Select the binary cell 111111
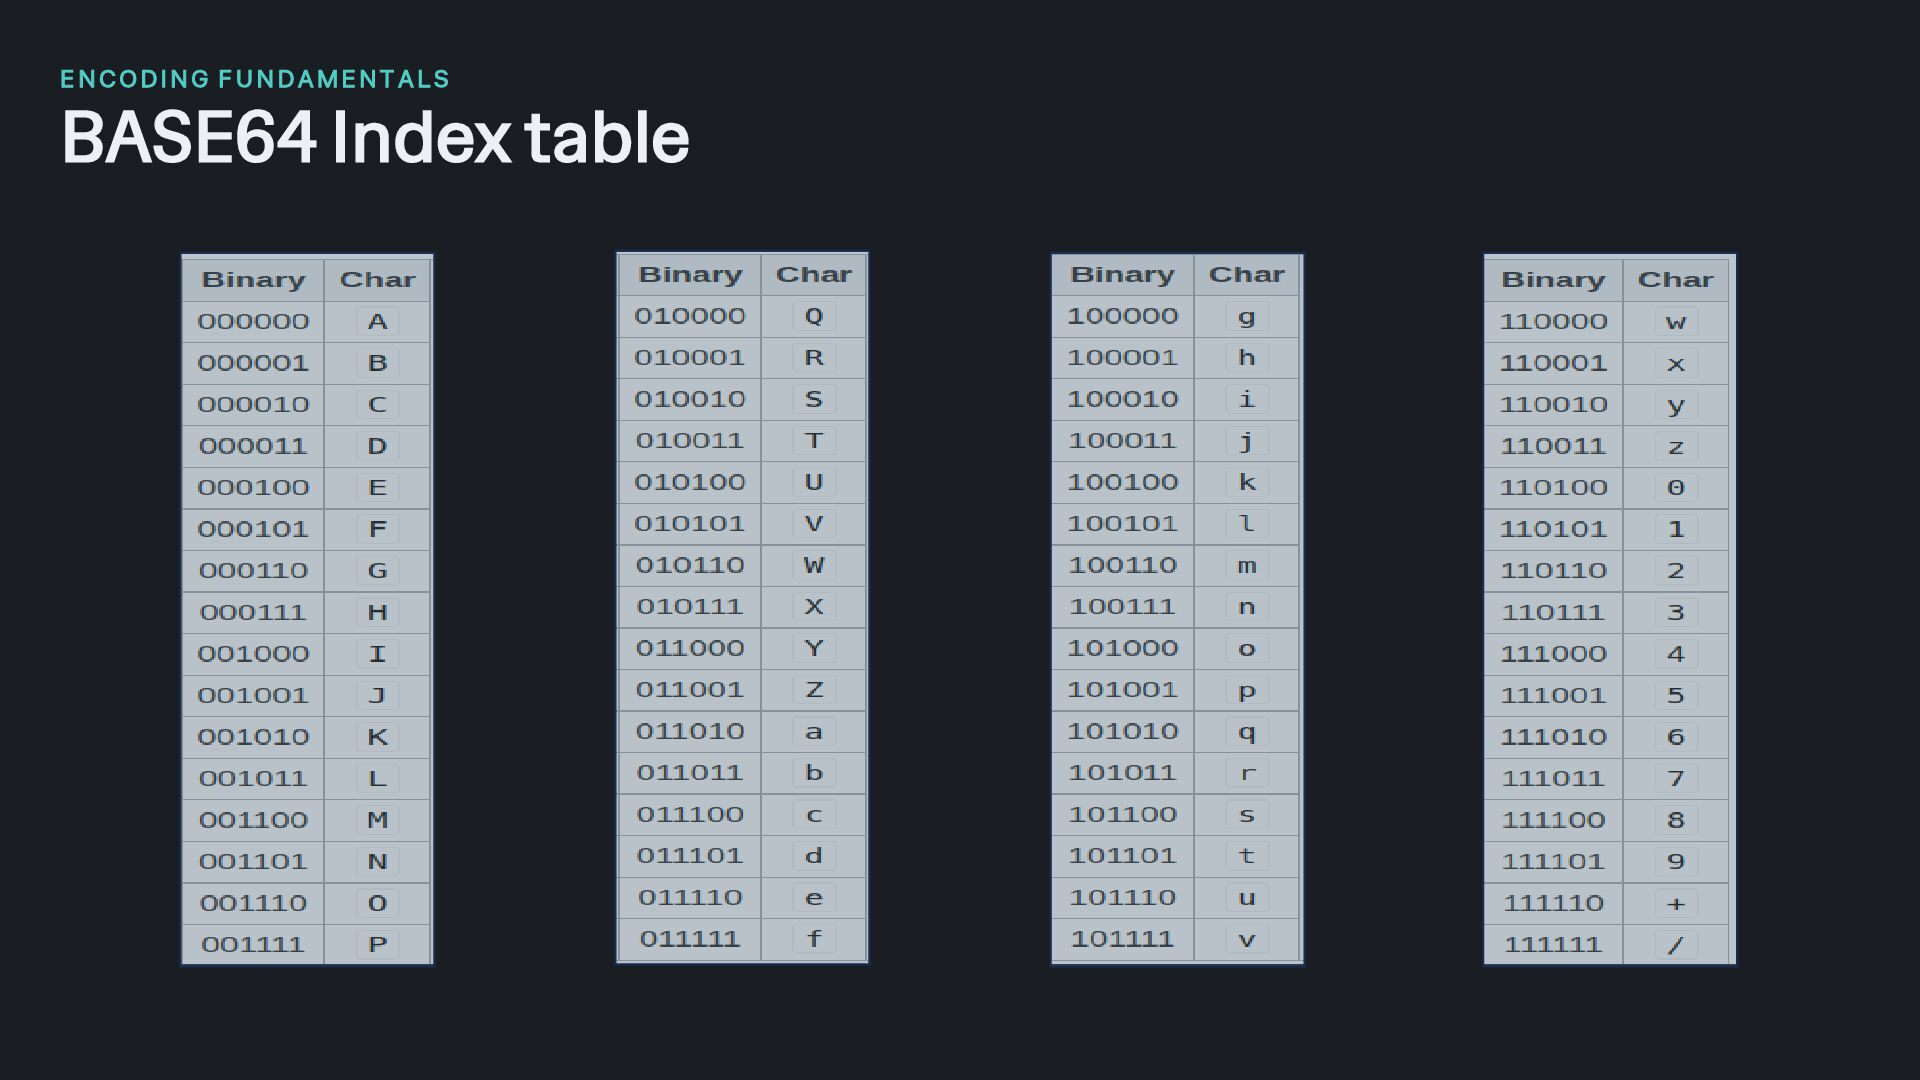Screen dimensions: 1920x1080 coord(1553,944)
